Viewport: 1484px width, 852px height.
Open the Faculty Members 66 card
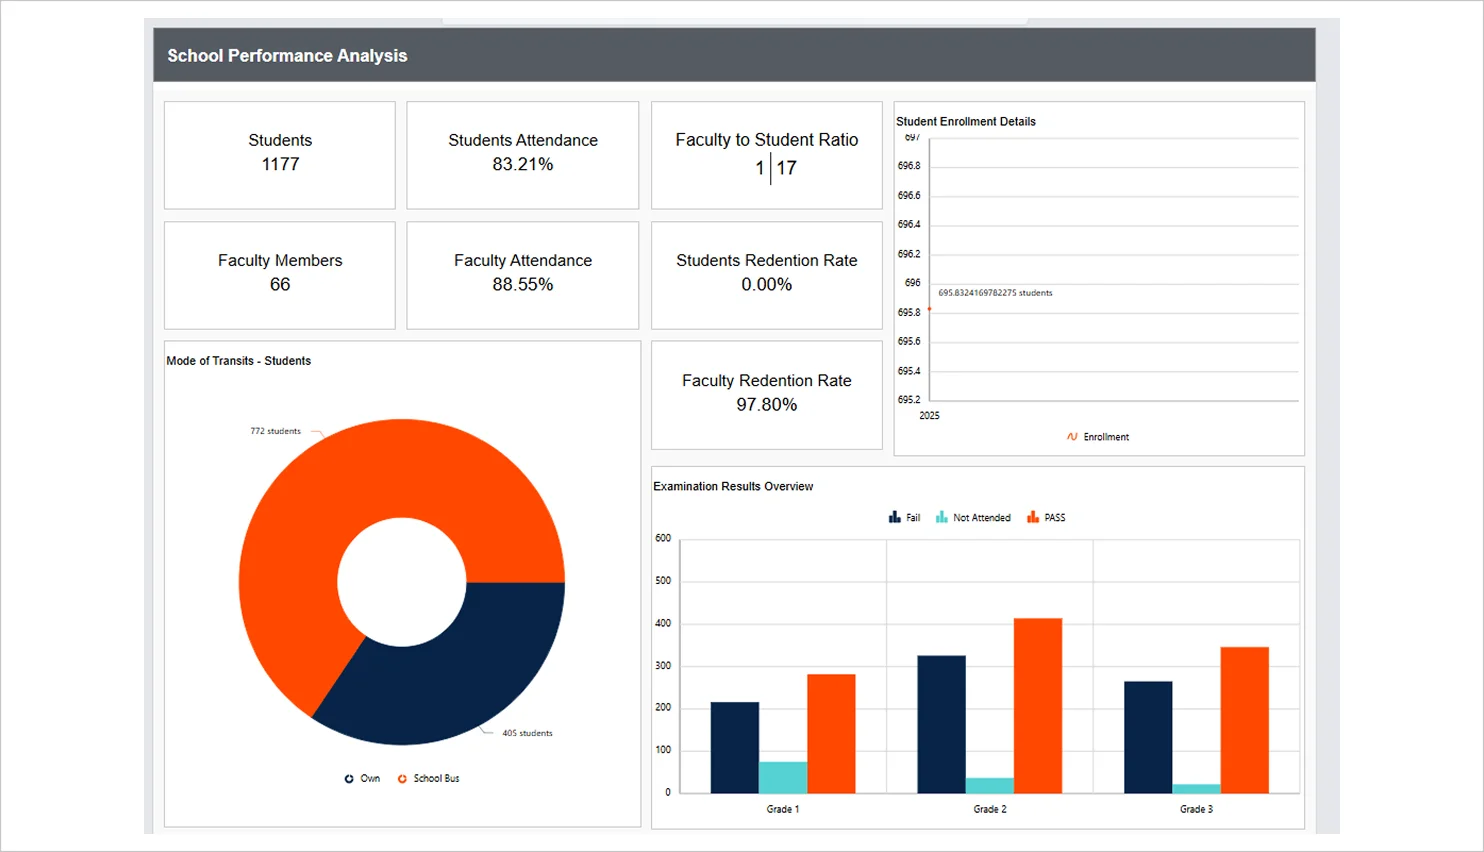[x=280, y=275]
